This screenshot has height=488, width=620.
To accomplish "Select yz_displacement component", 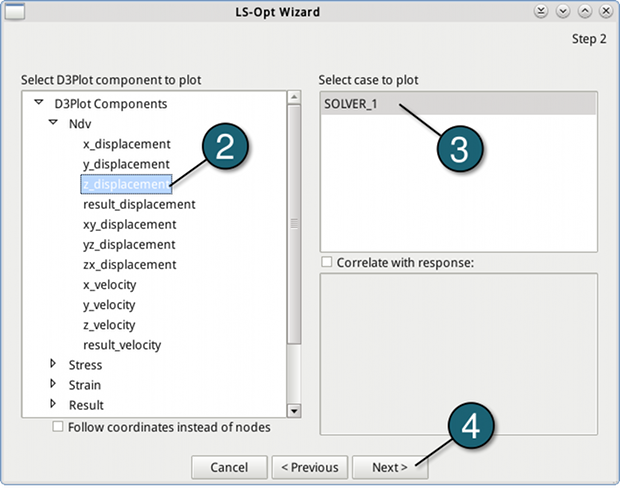I will (129, 245).
